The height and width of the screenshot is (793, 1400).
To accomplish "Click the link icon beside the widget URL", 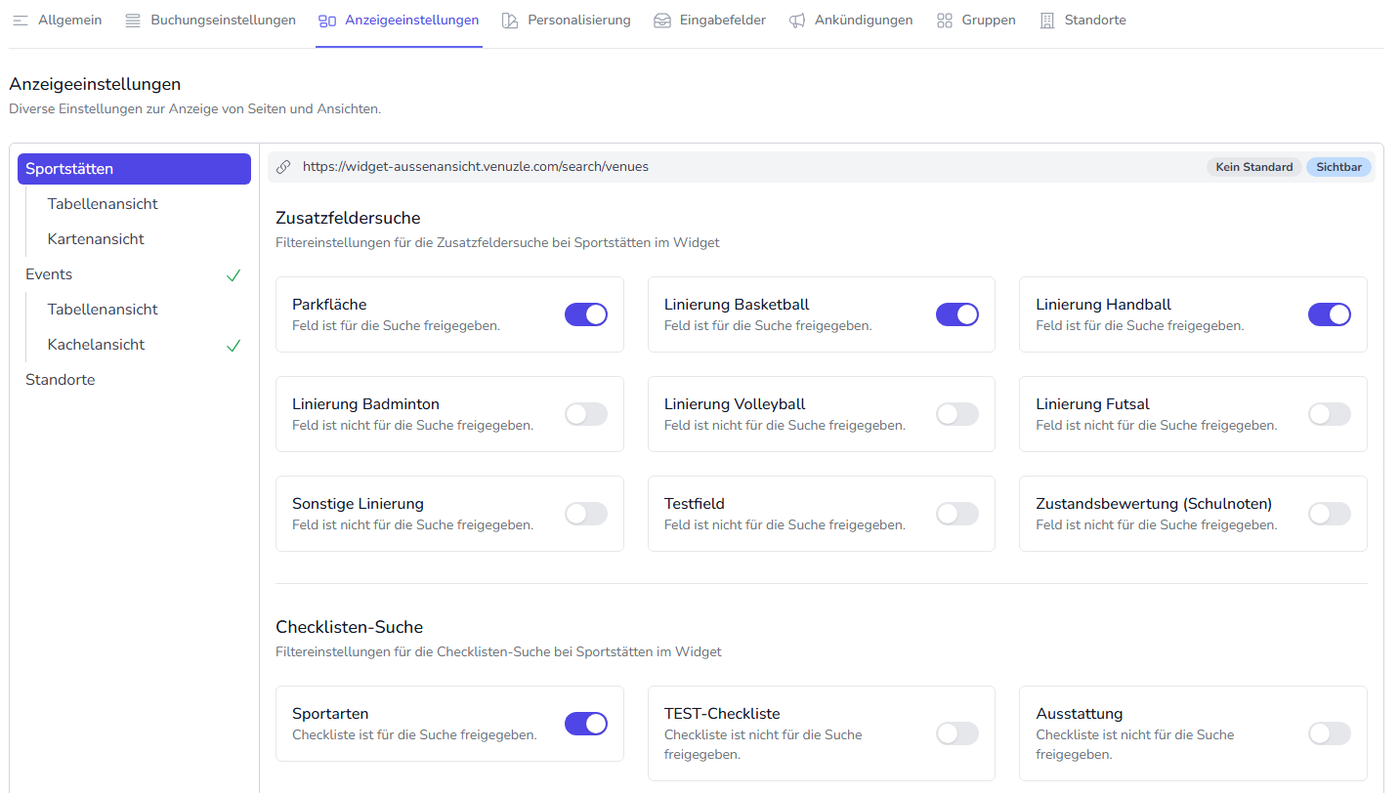I will tap(284, 167).
